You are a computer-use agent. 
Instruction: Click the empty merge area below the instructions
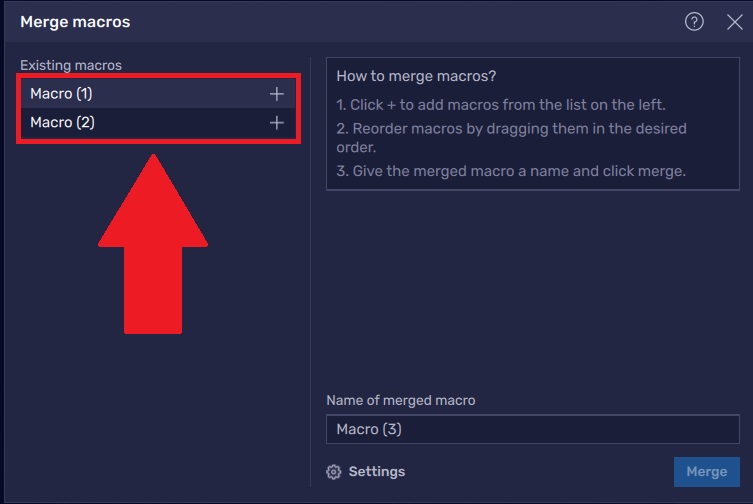pyautogui.click(x=532, y=290)
